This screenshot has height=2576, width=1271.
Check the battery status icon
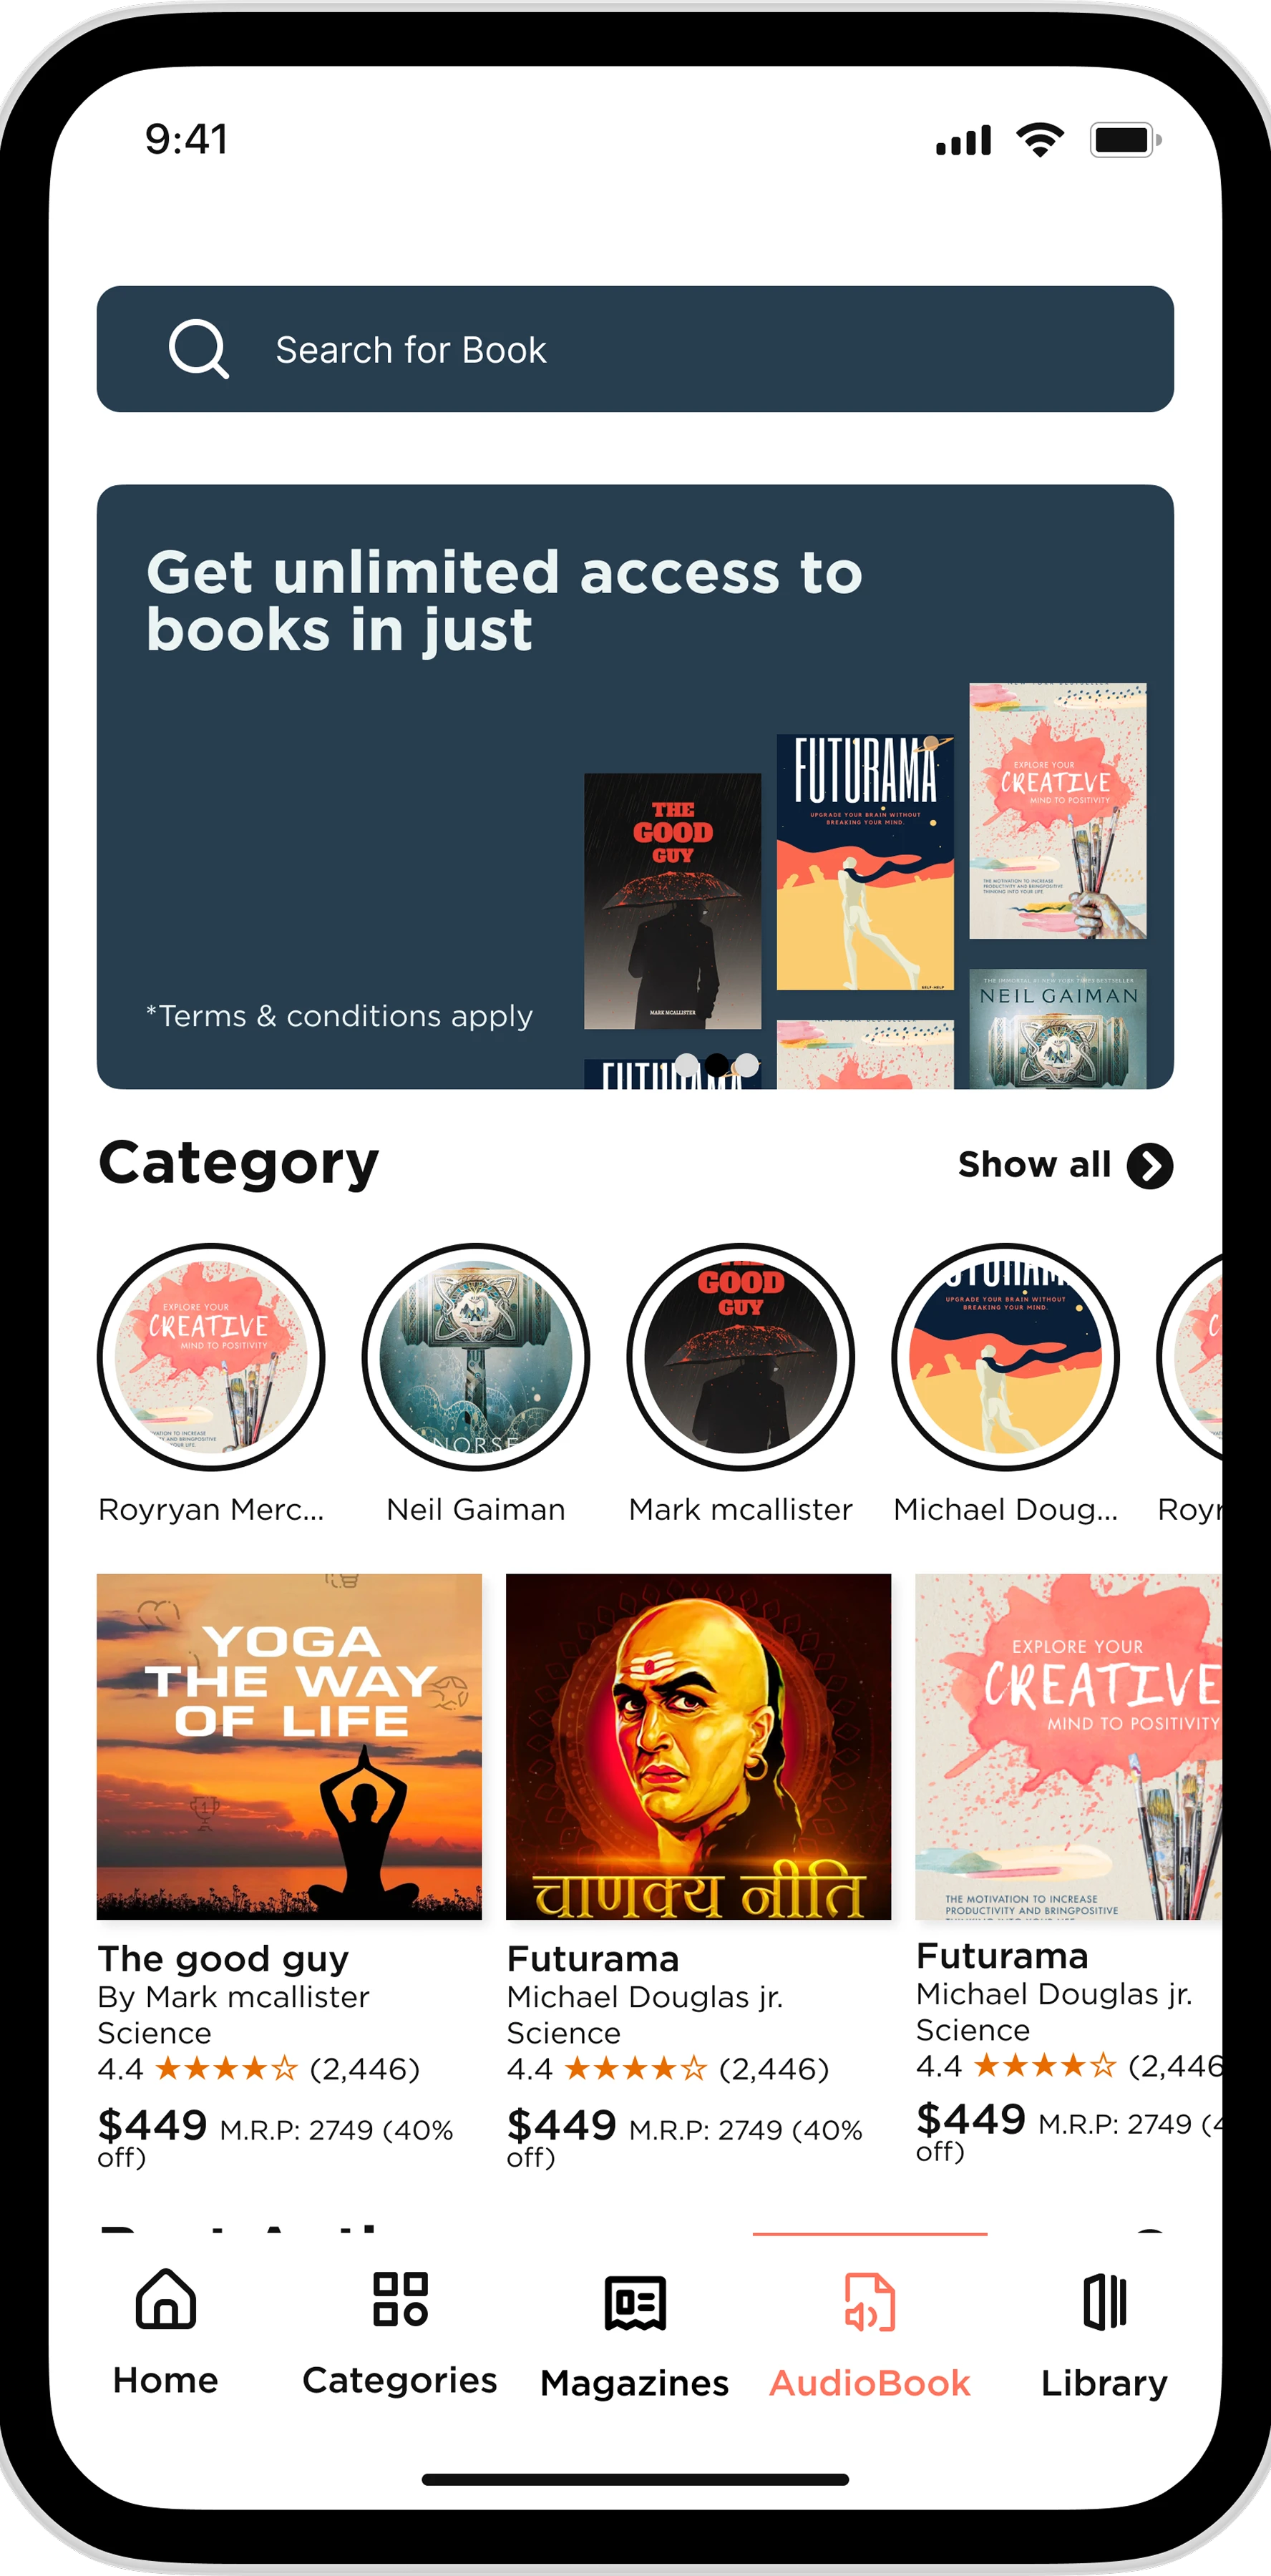(x=1126, y=140)
